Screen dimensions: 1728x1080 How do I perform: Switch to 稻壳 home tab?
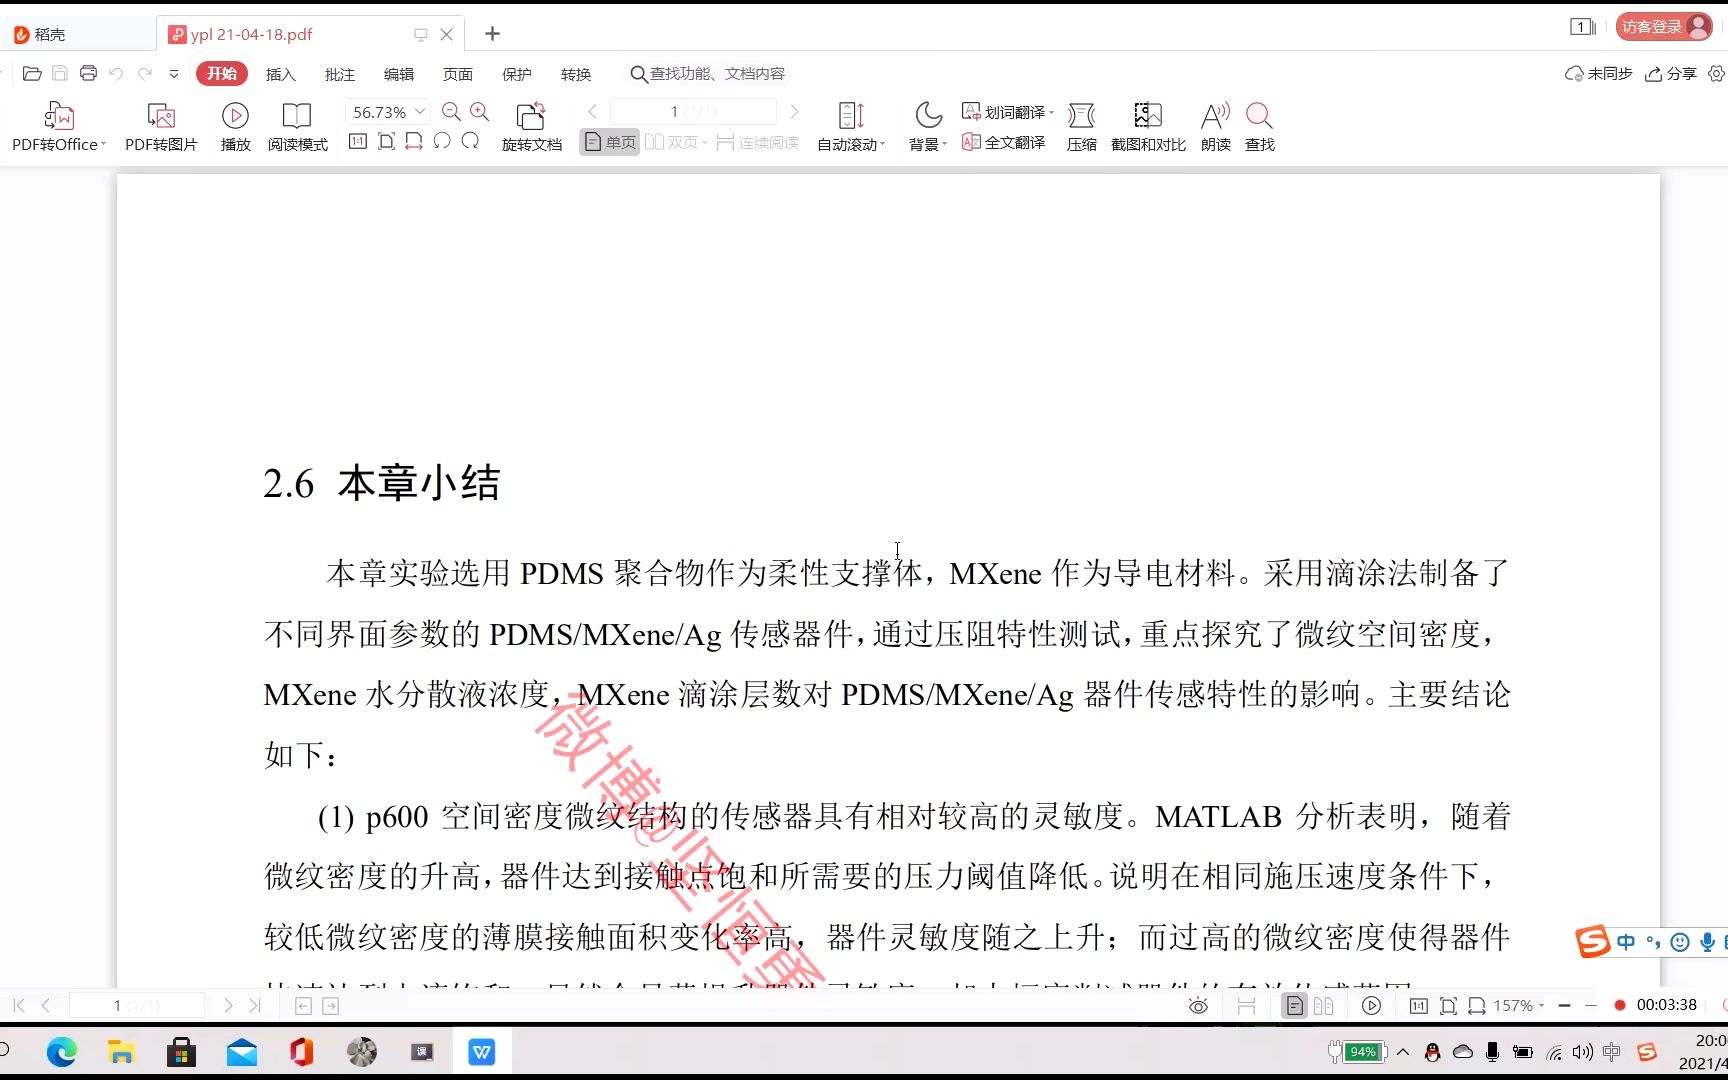(76, 34)
